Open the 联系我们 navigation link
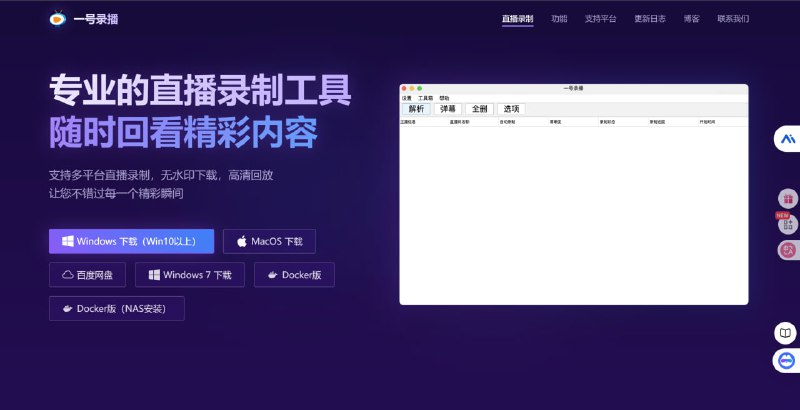This screenshot has height=410, width=800. coord(732,19)
